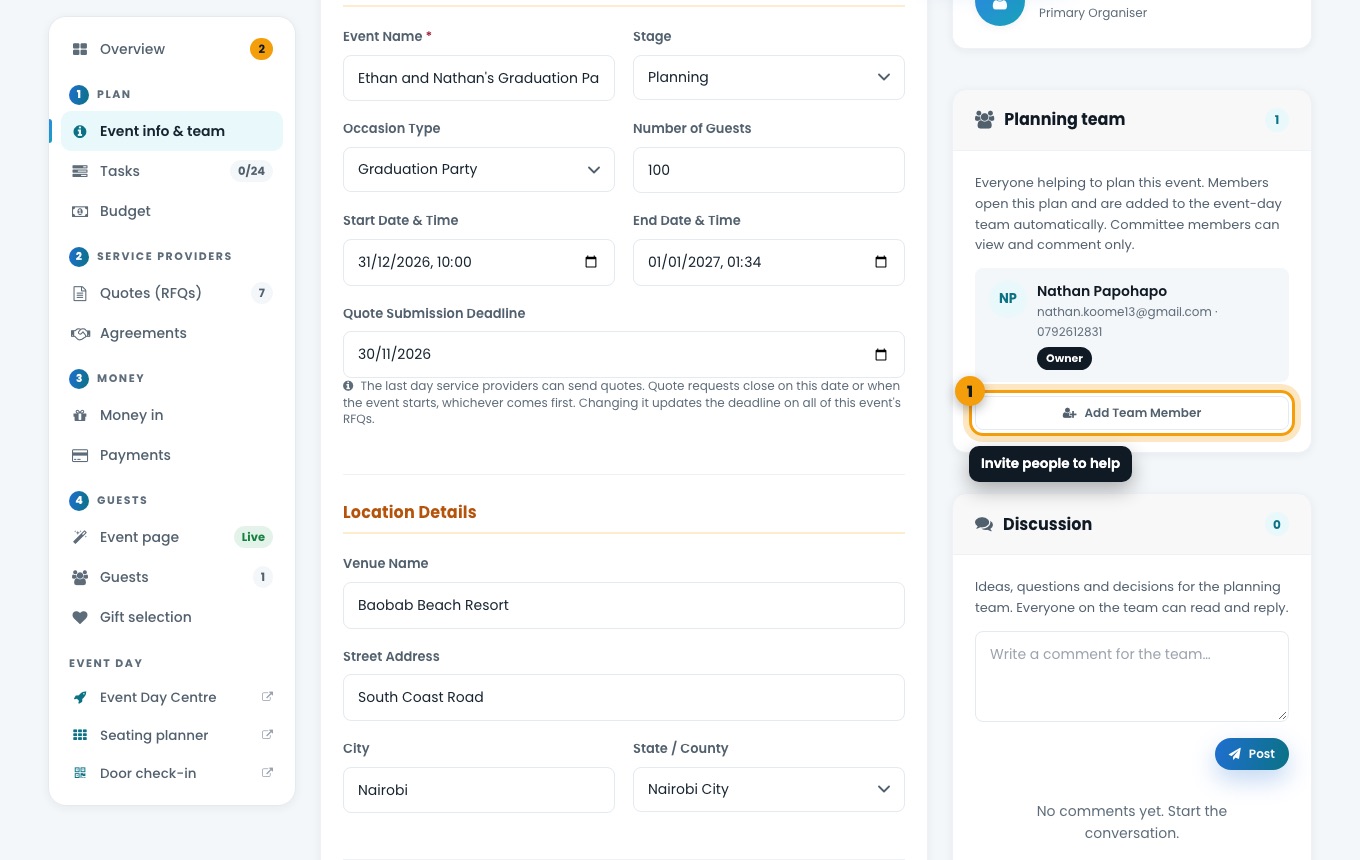
Task: Click the Live badge on Event page
Action: pos(253,537)
